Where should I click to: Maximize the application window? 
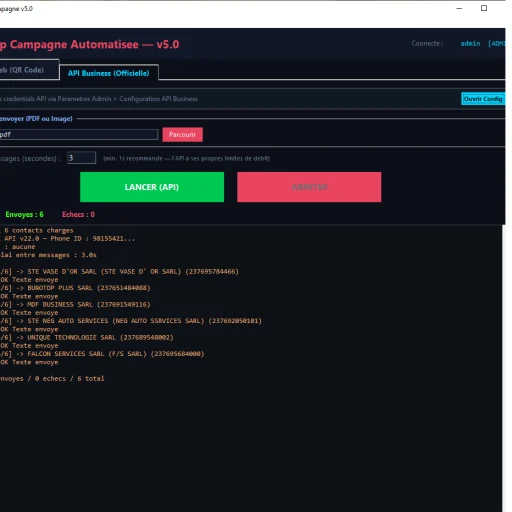pos(484,8)
